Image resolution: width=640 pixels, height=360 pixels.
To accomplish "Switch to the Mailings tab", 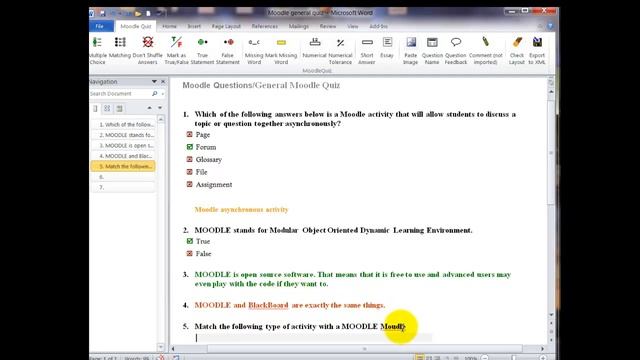I will point(299,26).
